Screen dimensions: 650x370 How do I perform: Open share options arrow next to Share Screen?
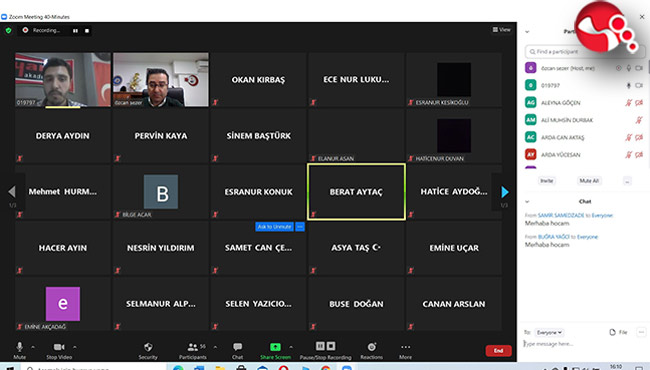coord(291,347)
